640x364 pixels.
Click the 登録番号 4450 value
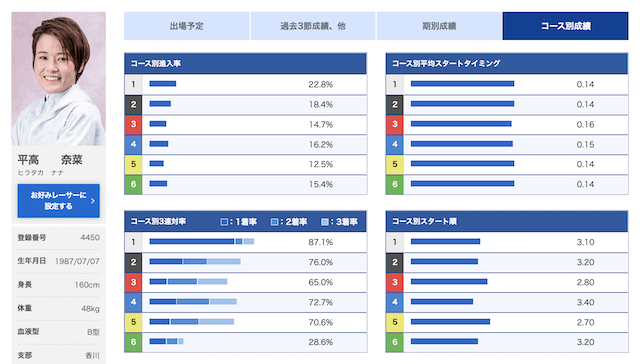tap(90, 237)
